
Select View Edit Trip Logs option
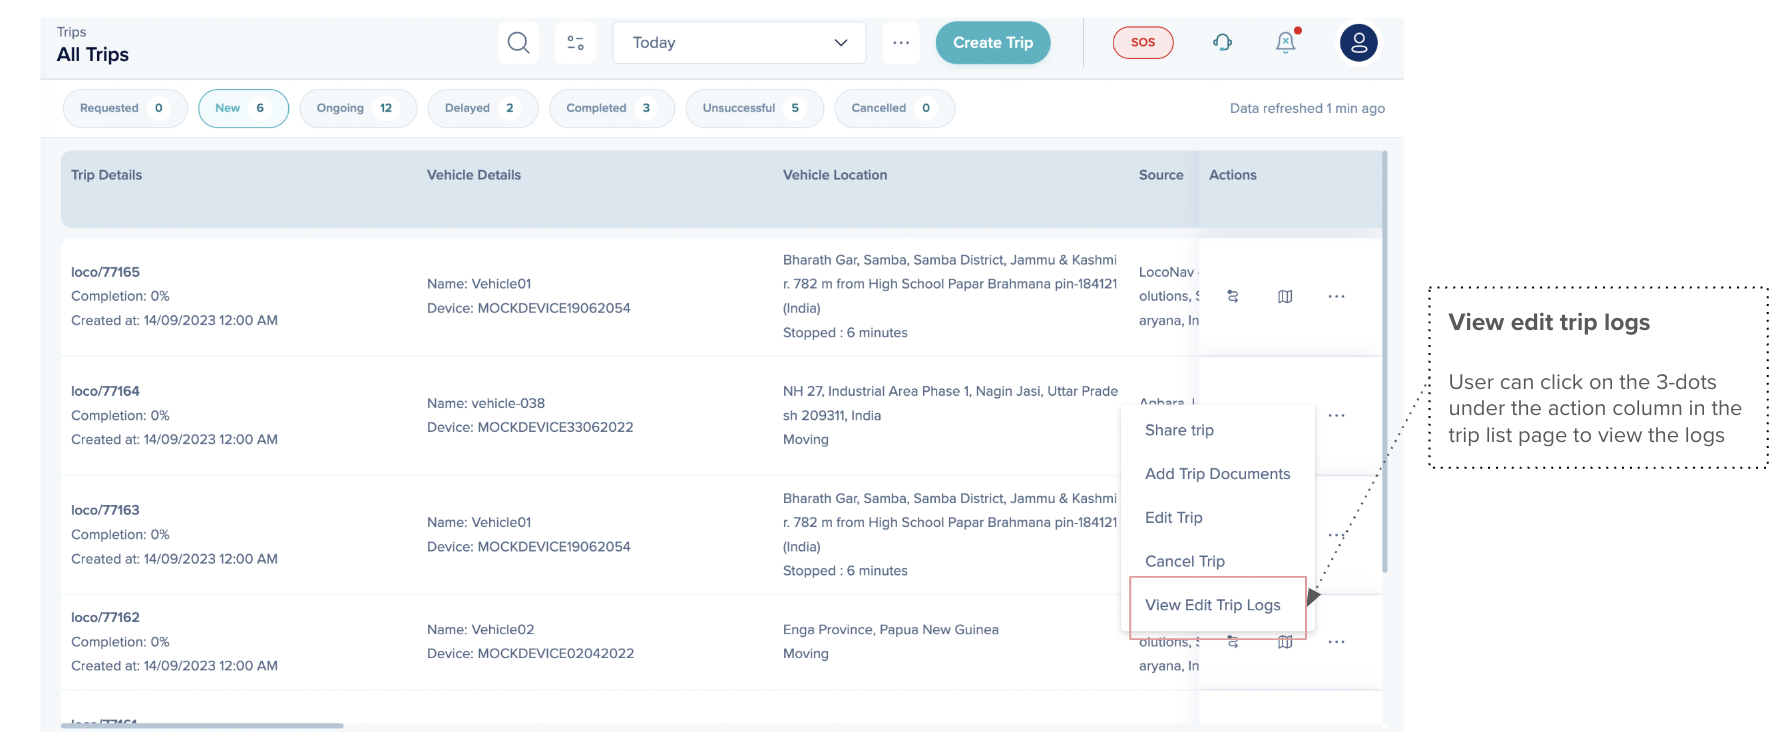click(x=1212, y=605)
